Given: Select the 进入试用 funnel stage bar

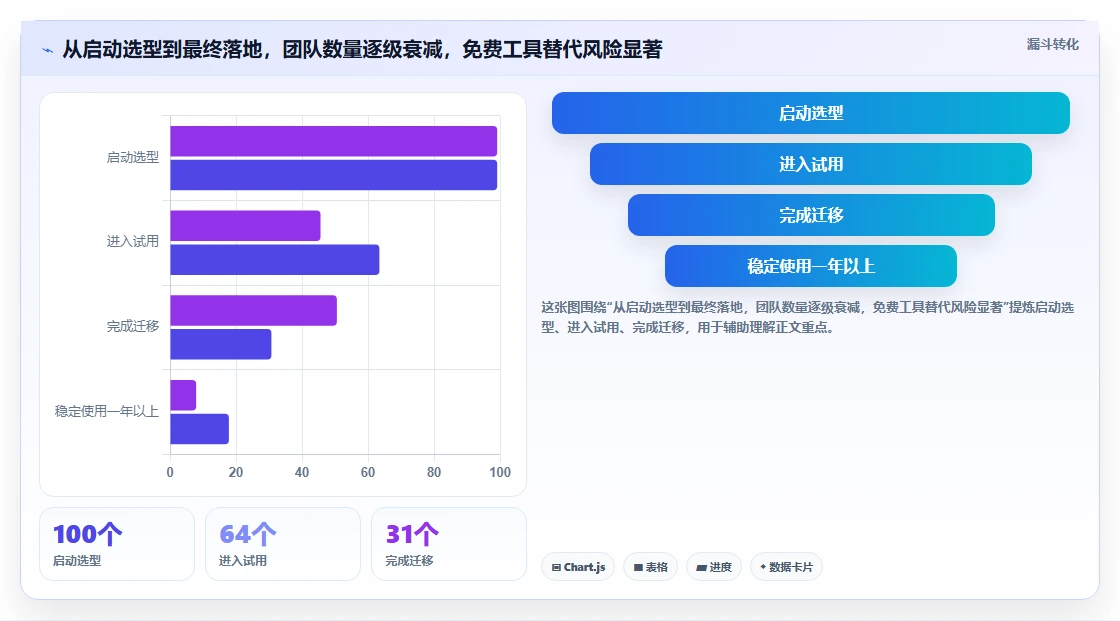Looking at the screenshot, I should [x=811, y=164].
